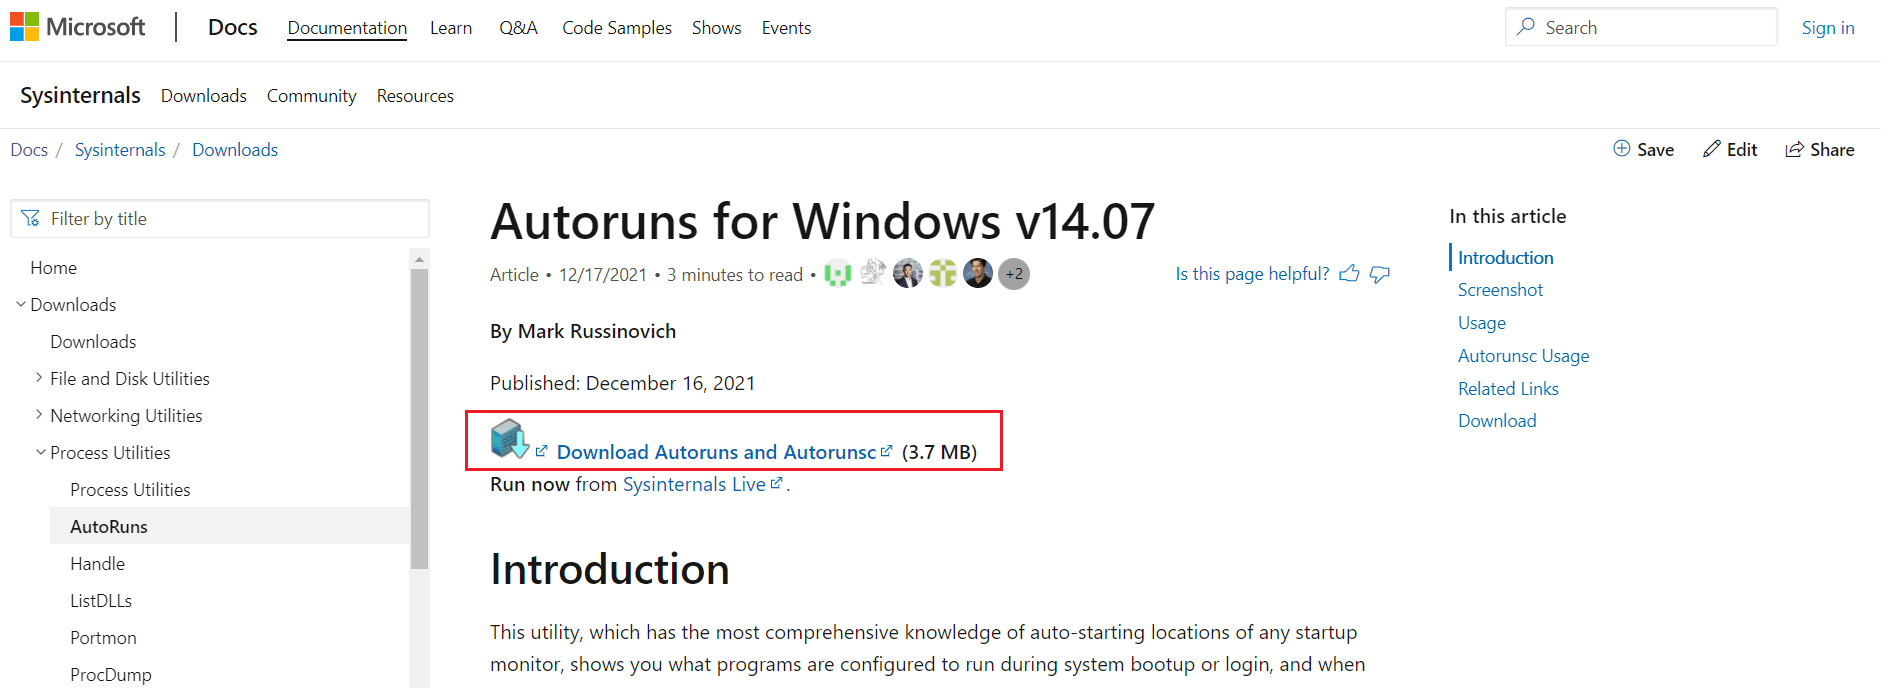This screenshot has height=688, width=1881.
Task: Click the Save icon above the article
Action: [x=1622, y=149]
